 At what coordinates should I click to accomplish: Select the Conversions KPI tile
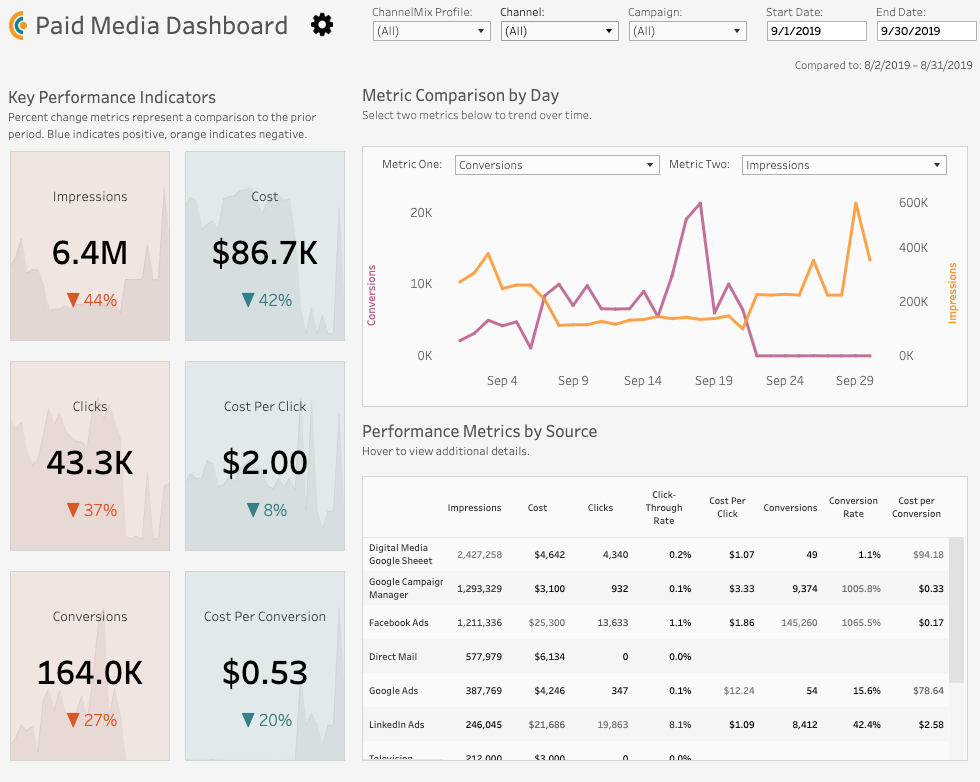pos(90,665)
